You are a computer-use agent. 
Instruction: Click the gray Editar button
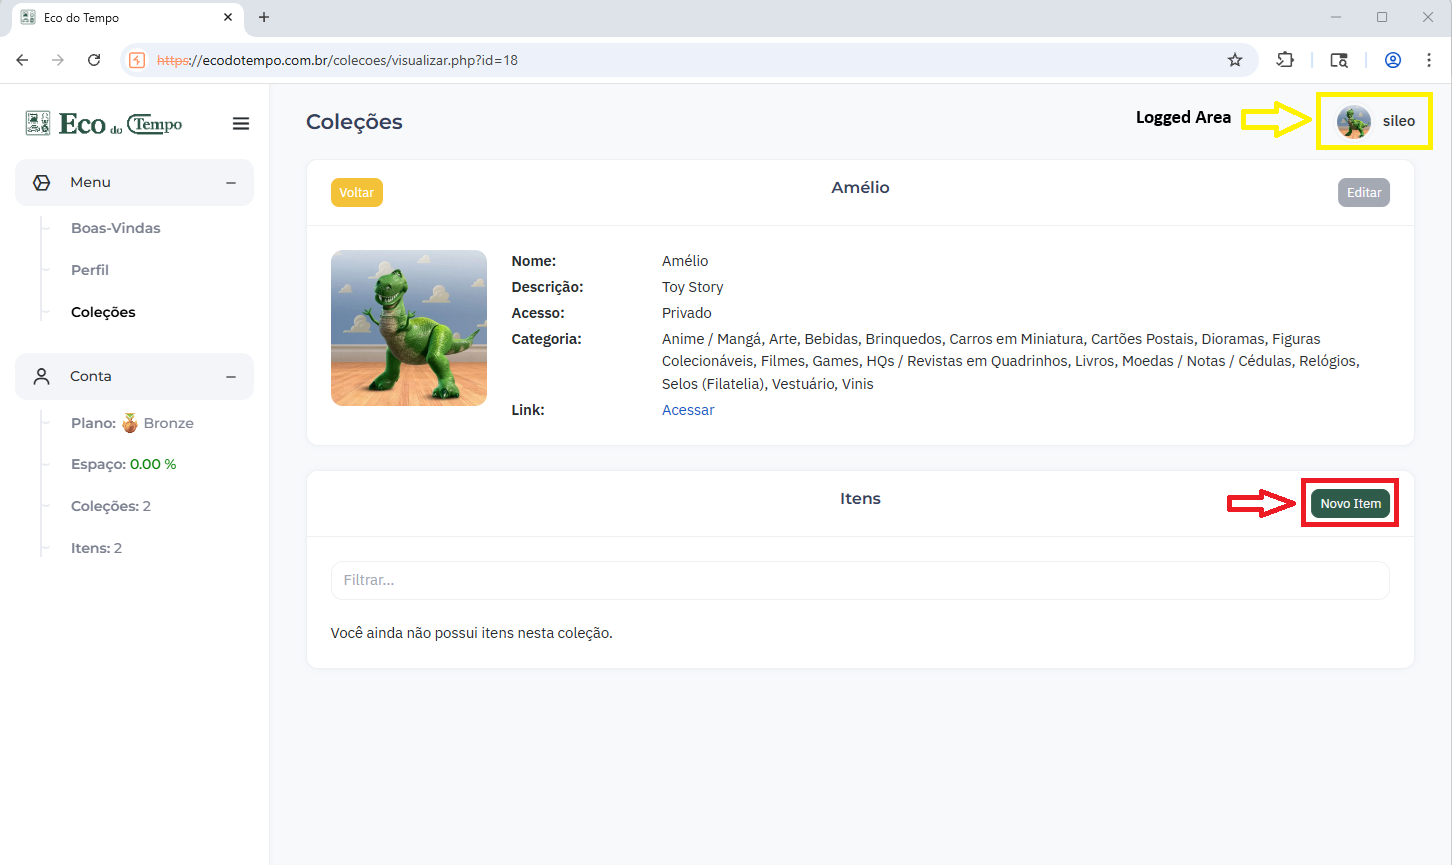click(1364, 193)
